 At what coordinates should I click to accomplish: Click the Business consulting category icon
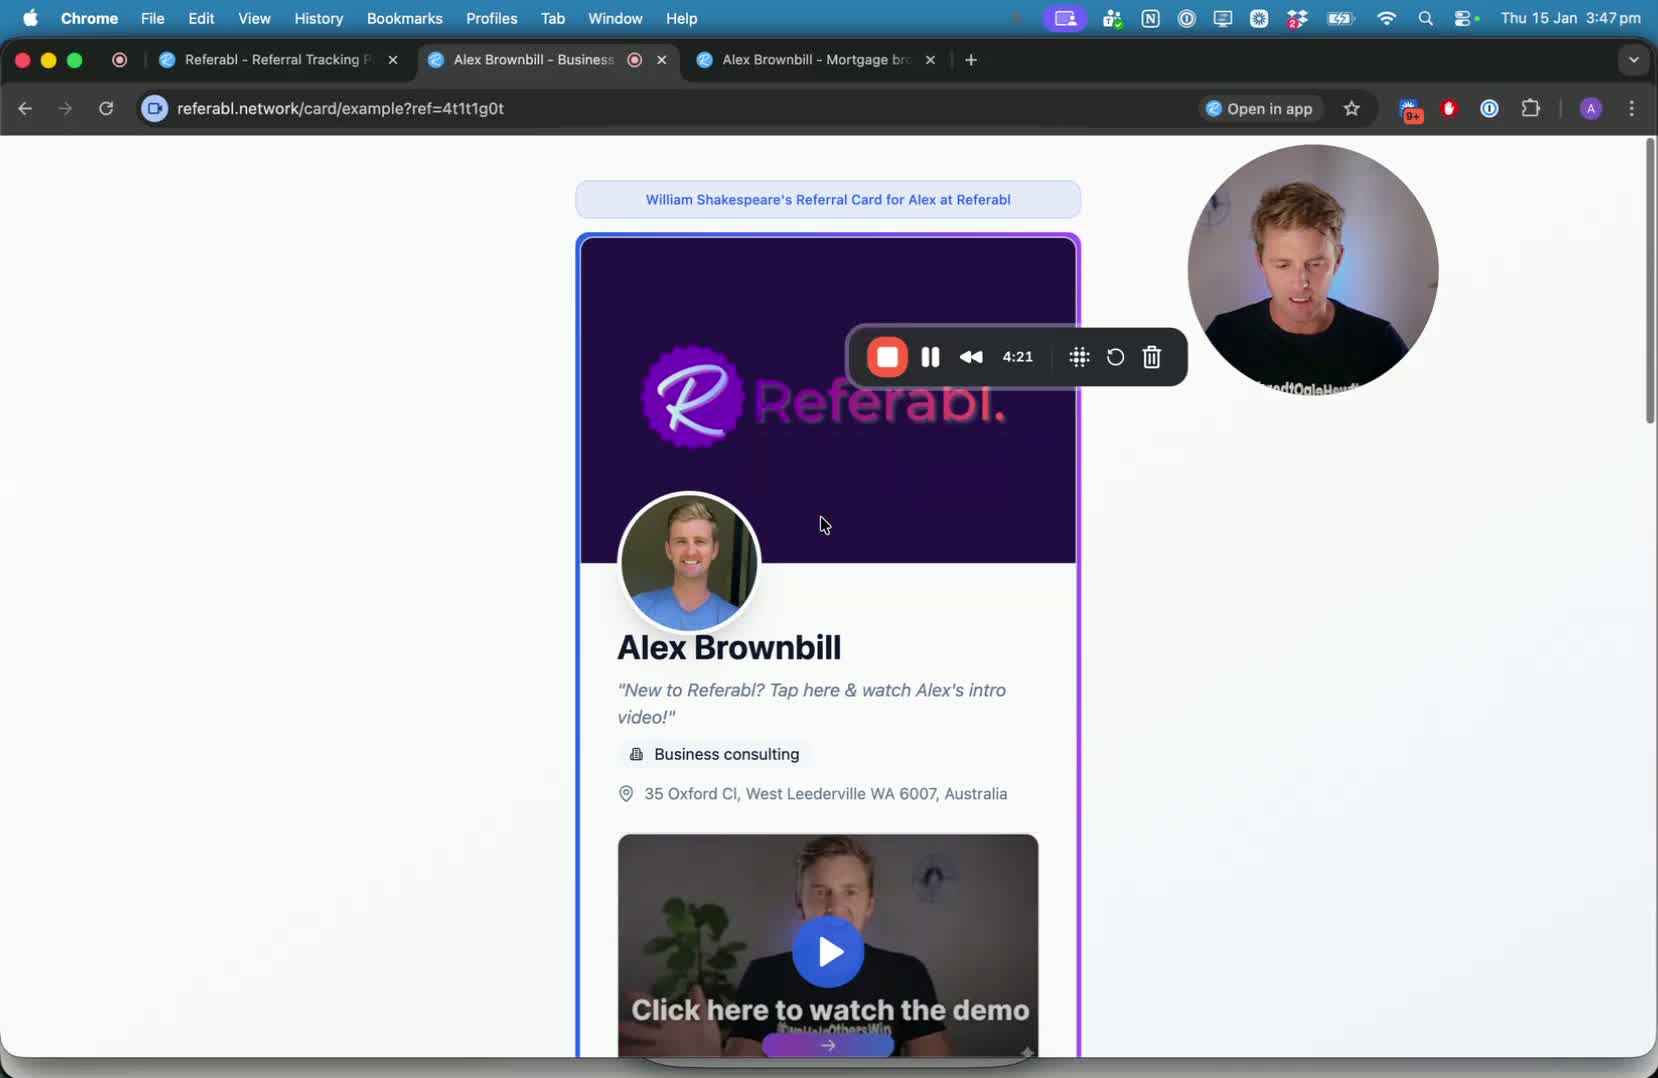point(636,754)
